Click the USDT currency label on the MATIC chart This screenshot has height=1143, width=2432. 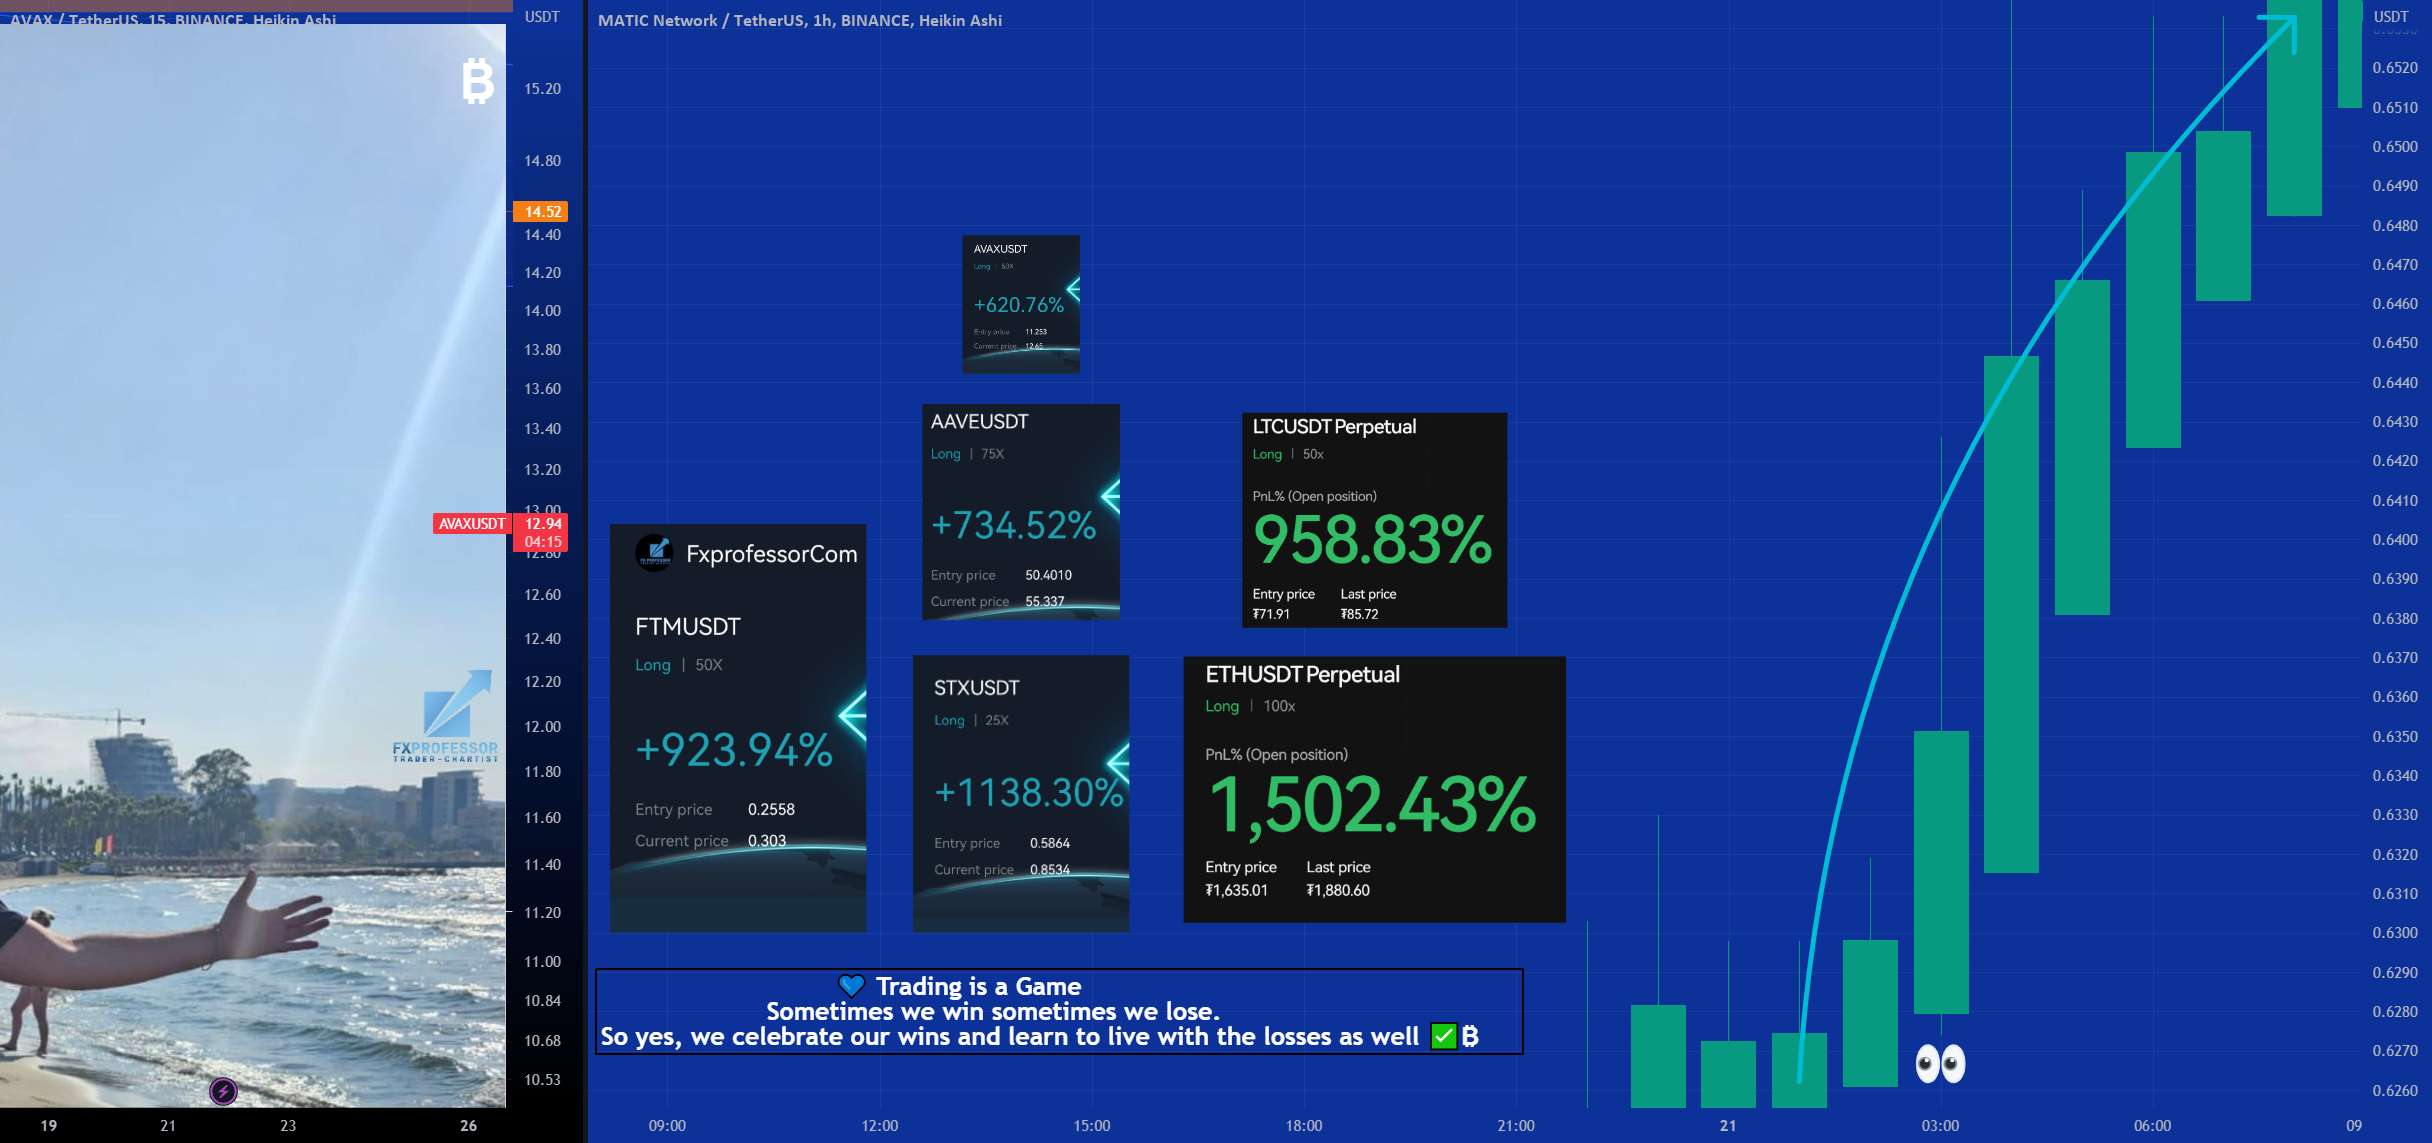2391,17
